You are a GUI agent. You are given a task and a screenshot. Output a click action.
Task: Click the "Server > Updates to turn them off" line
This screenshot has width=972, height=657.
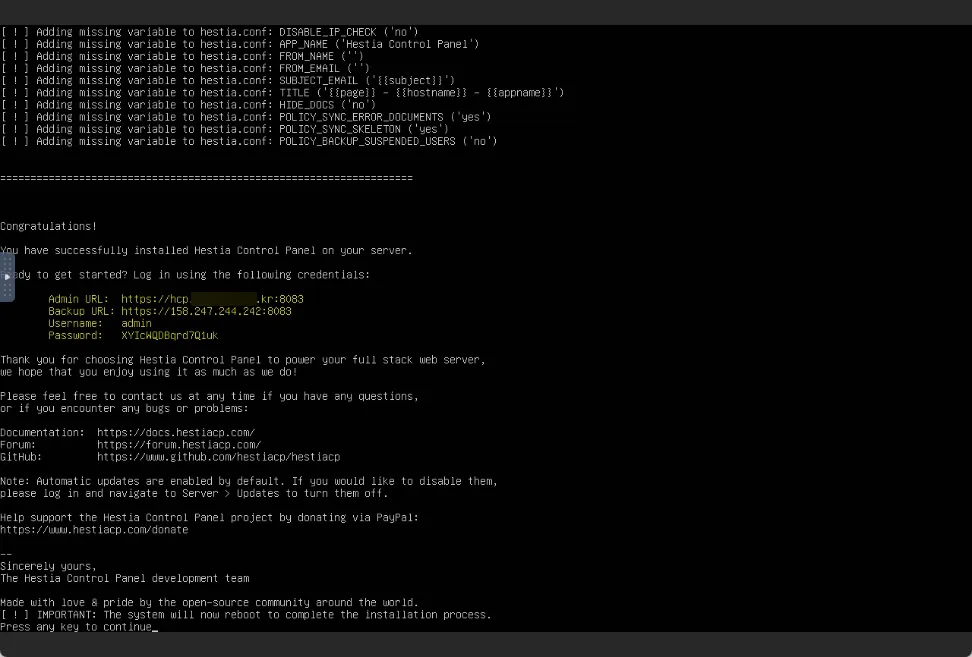194,493
